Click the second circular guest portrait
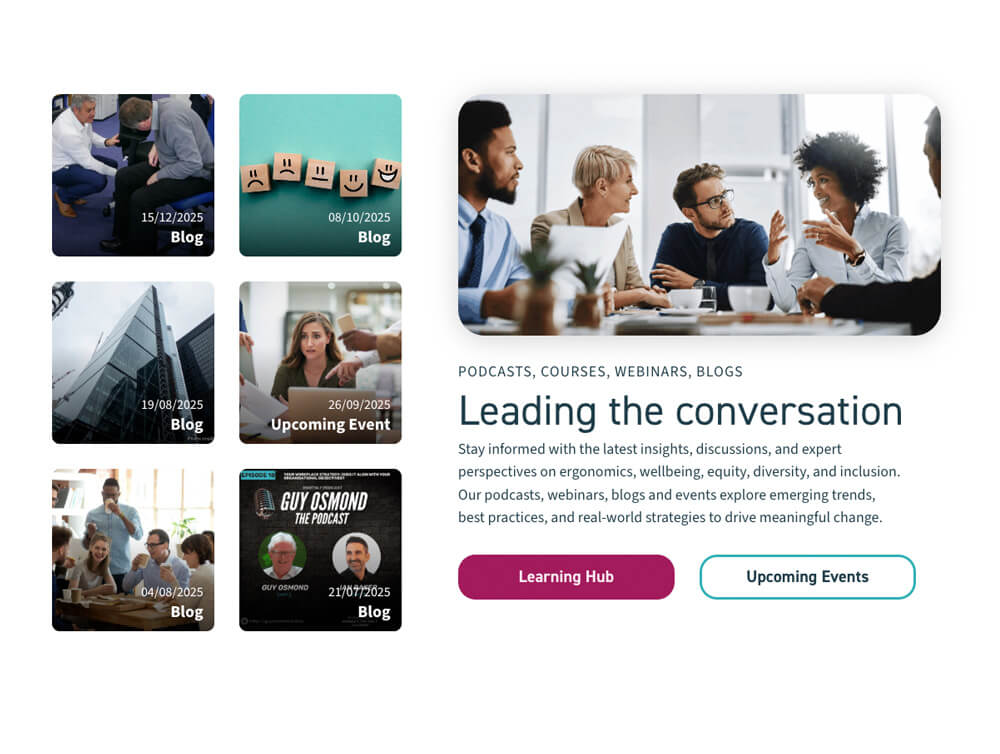Viewport: 1000px width, 754px height. (x=357, y=555)
